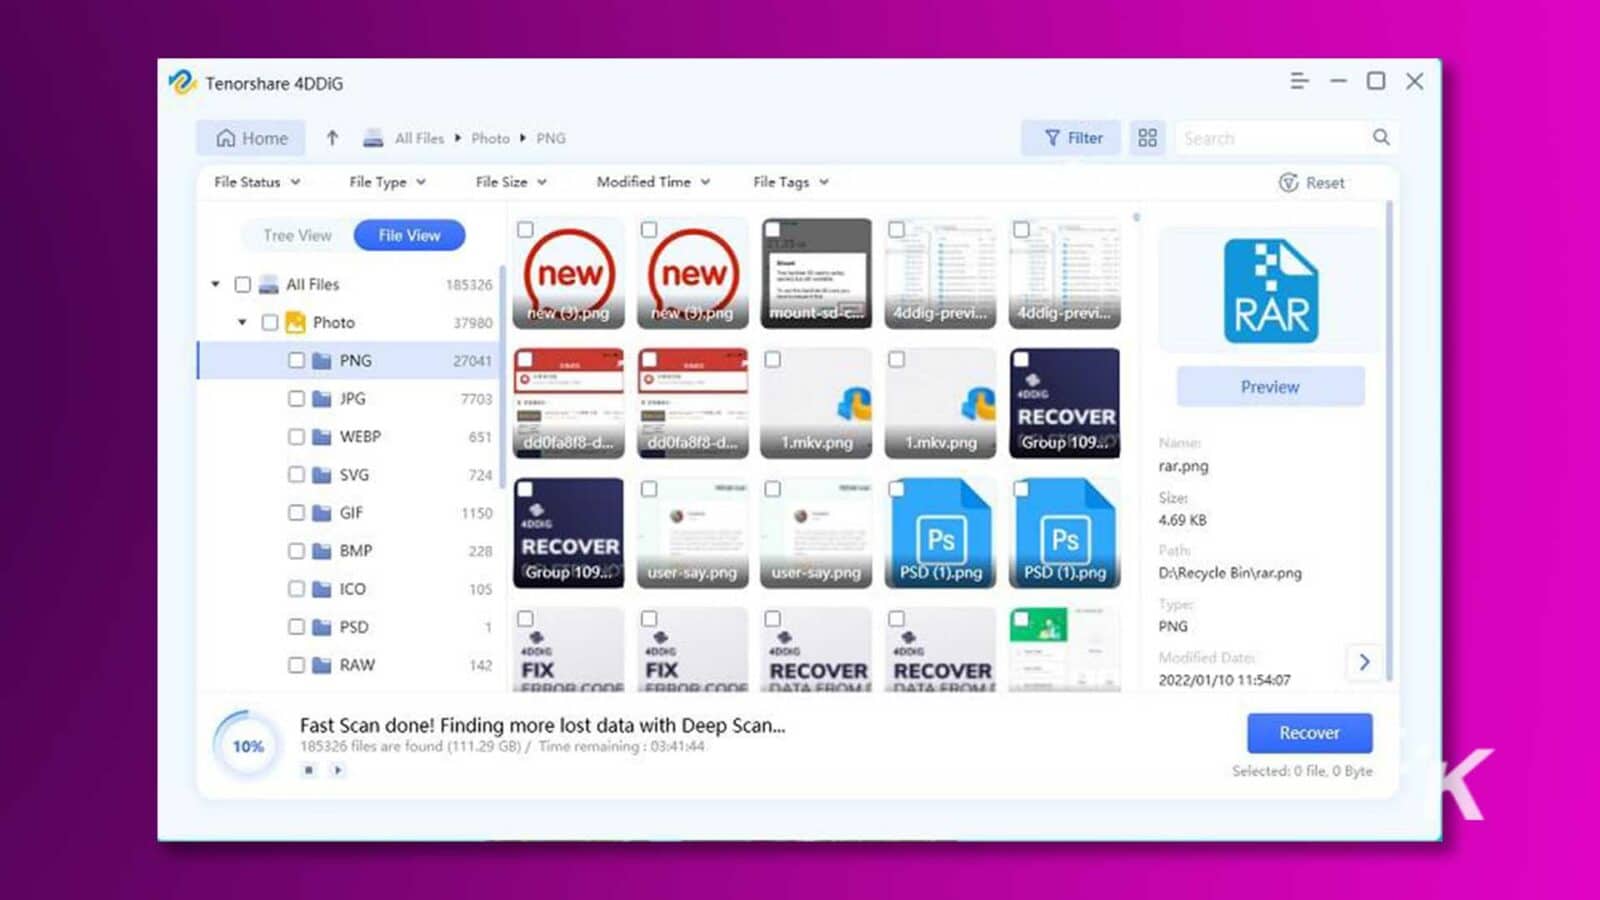Viewport: 1600px width, 900px height.
Task: Check the PNG folder checkbox
Action: (x=296, y=361)
